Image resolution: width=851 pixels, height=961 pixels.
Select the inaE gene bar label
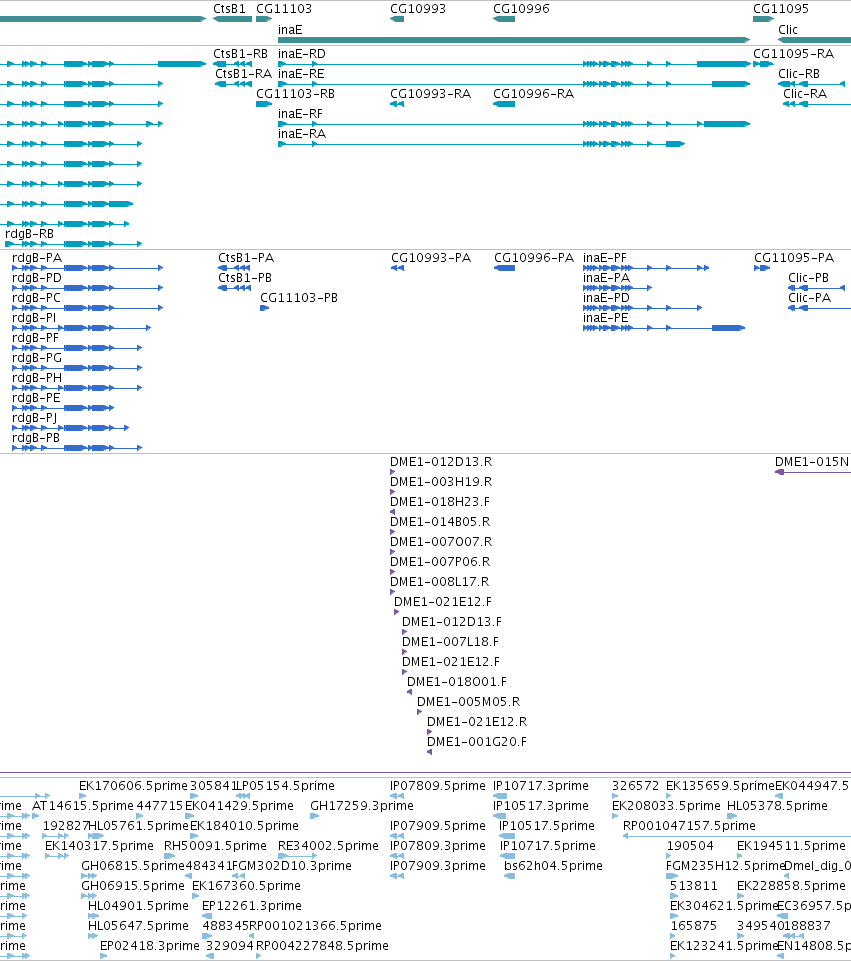pos(290,29)
